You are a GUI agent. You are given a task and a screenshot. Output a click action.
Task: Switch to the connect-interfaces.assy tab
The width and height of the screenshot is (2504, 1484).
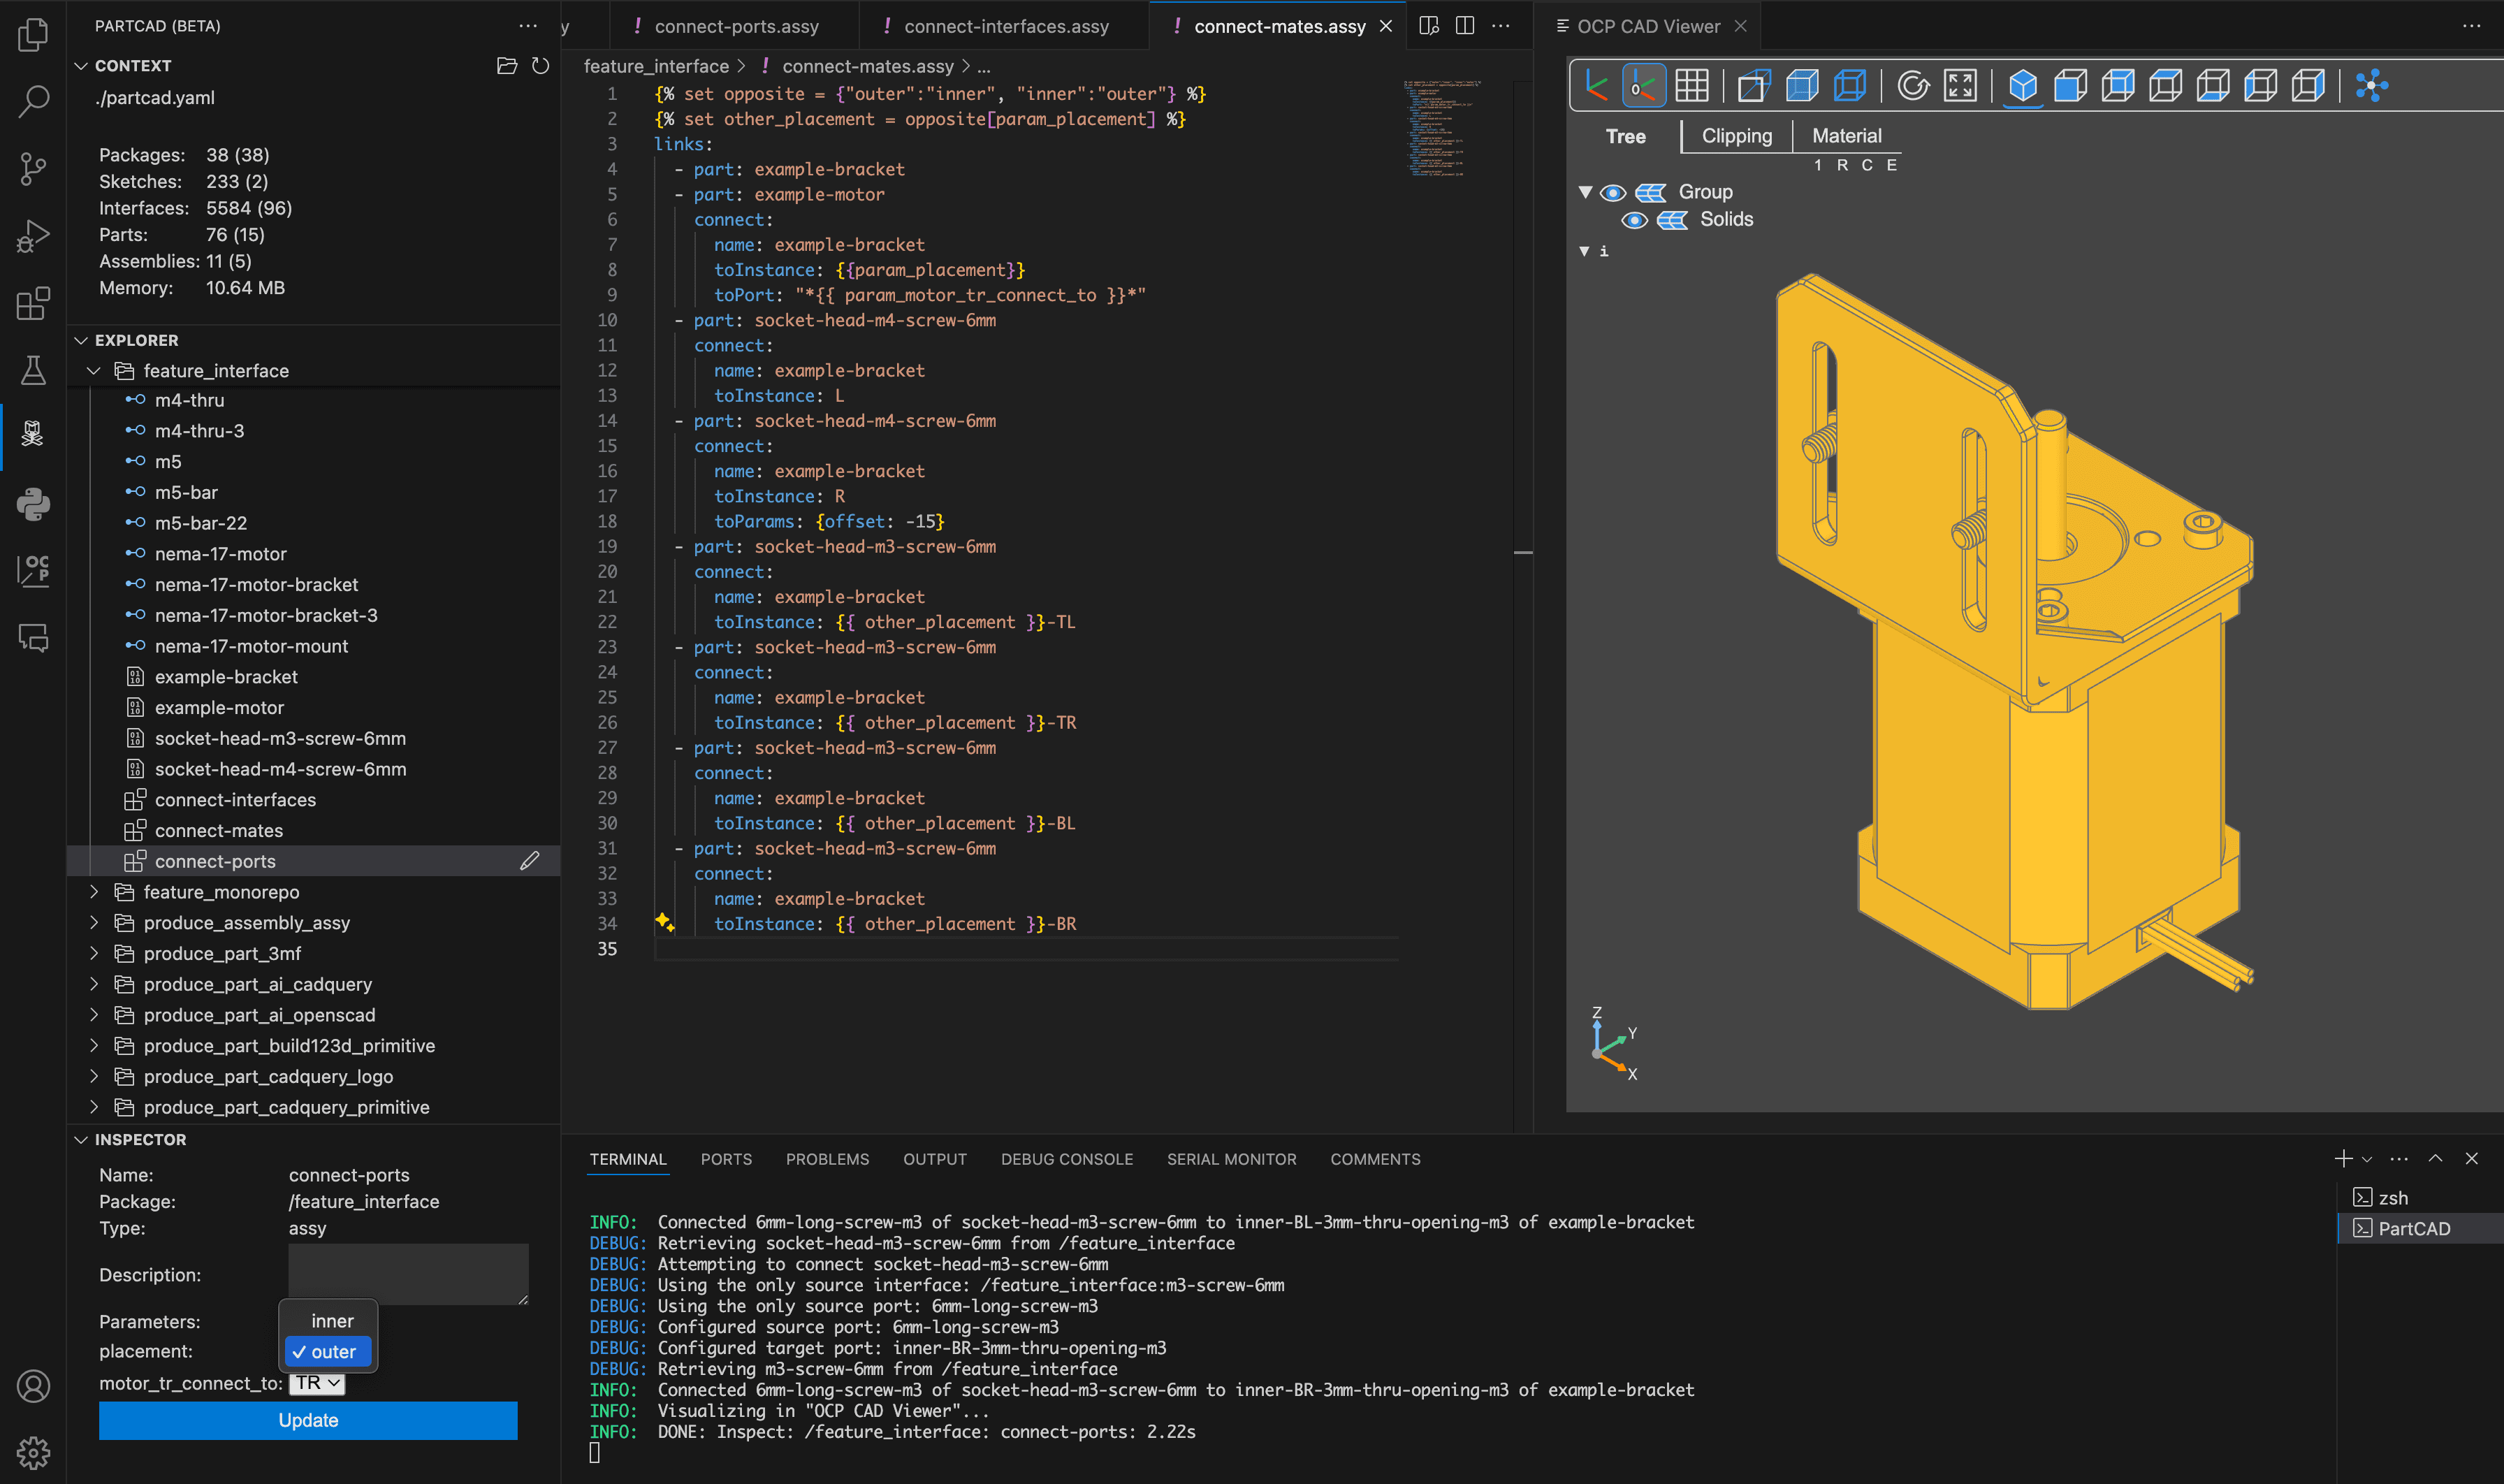[1006, 27]
